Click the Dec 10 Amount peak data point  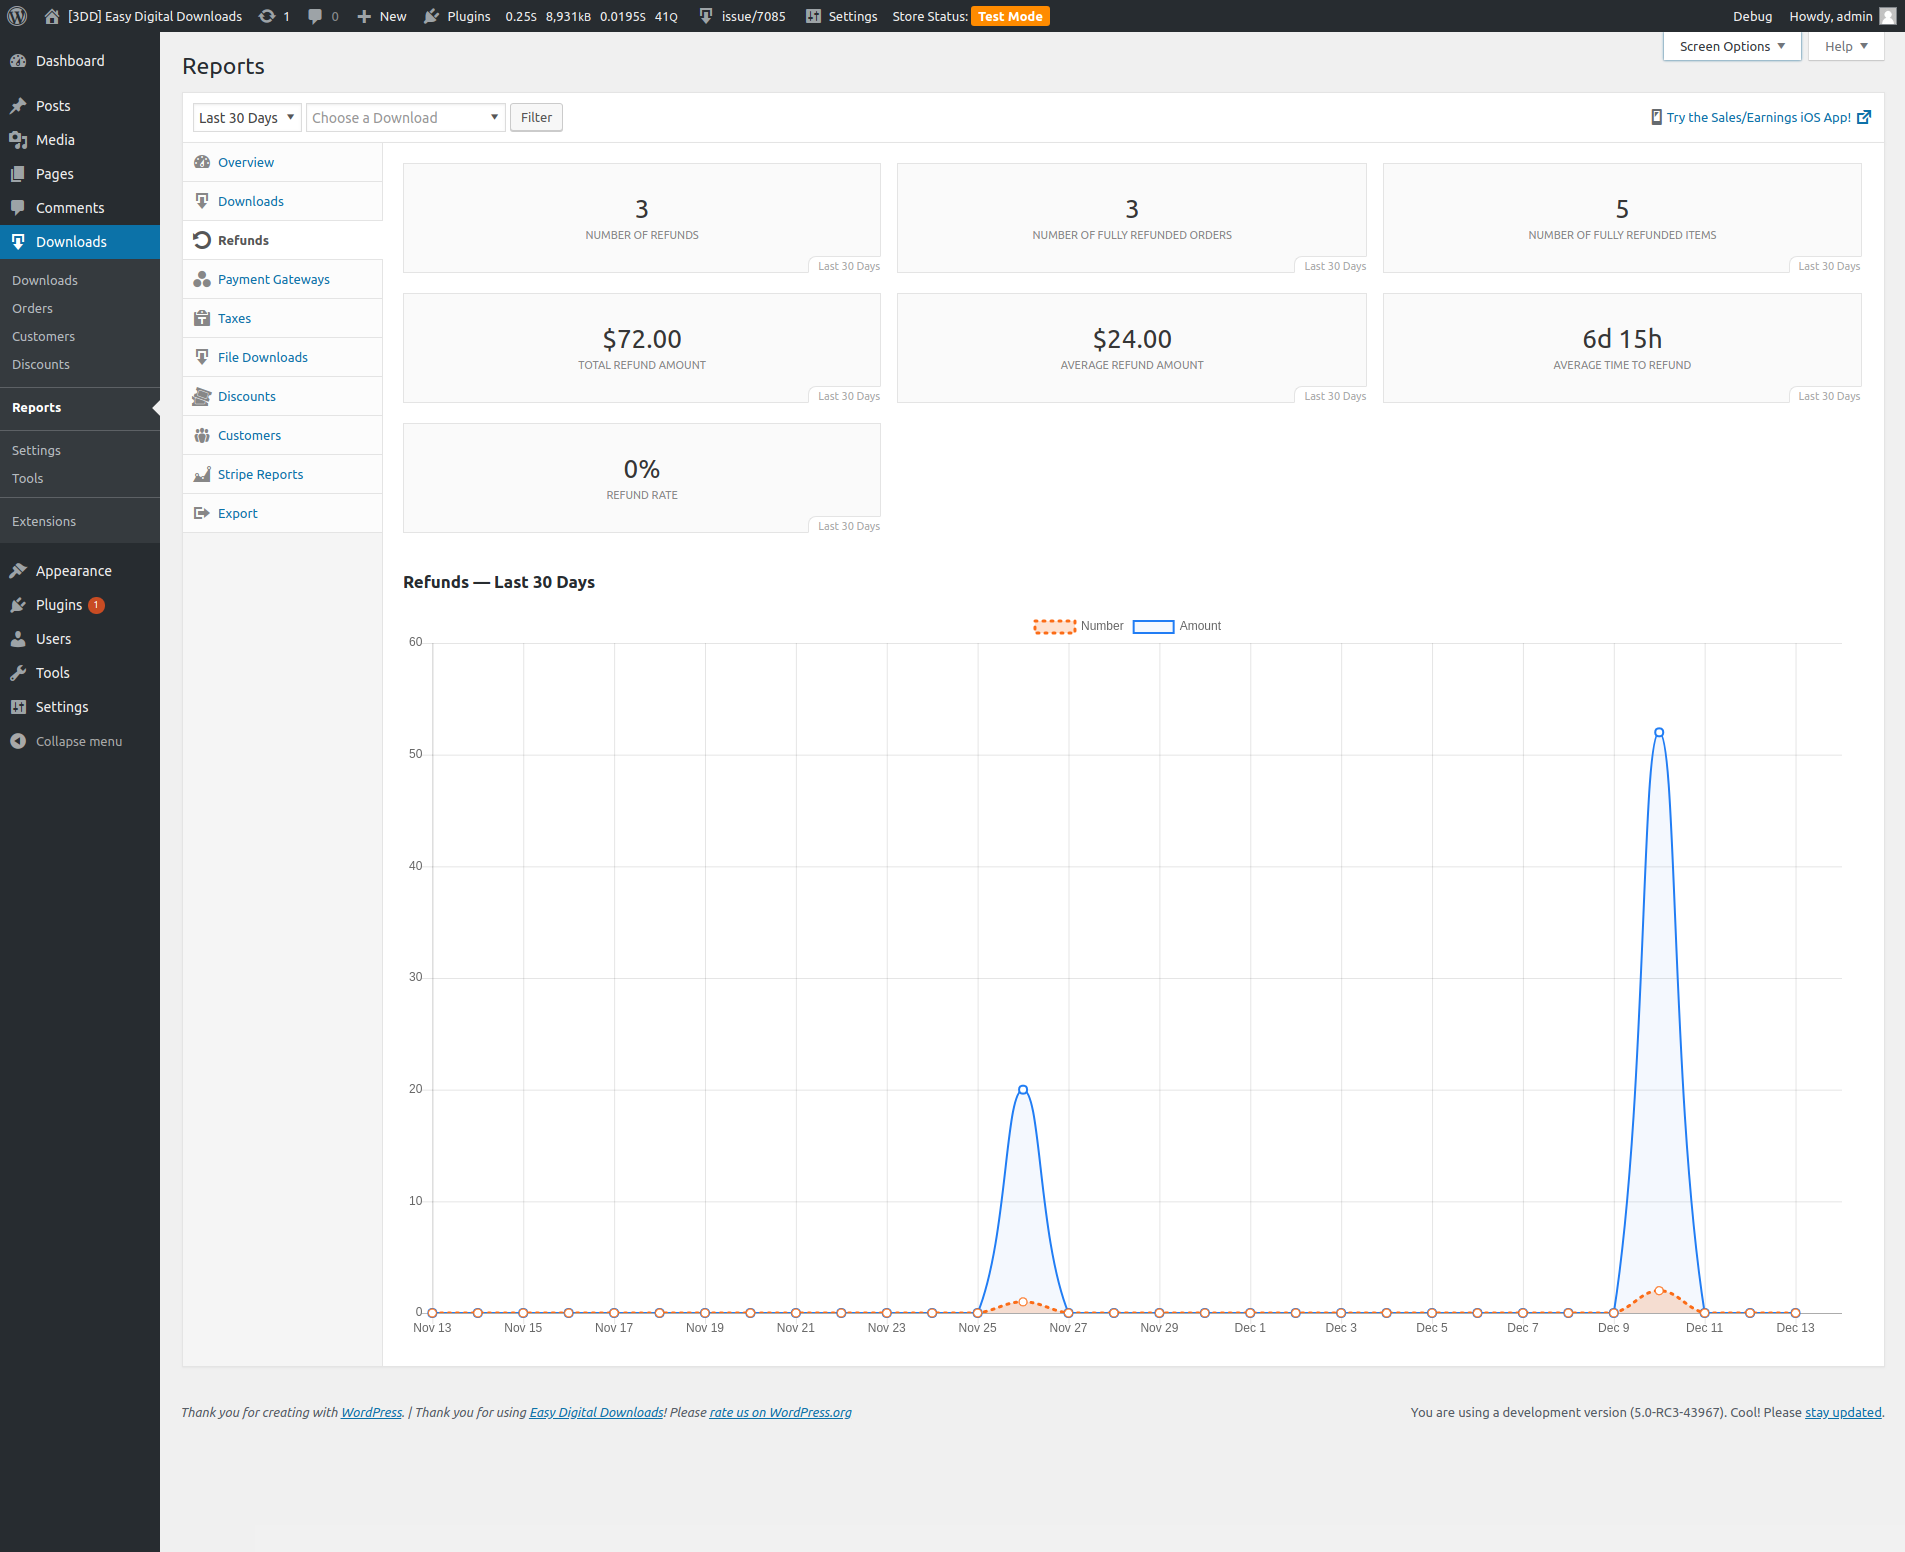[1659, 732]
